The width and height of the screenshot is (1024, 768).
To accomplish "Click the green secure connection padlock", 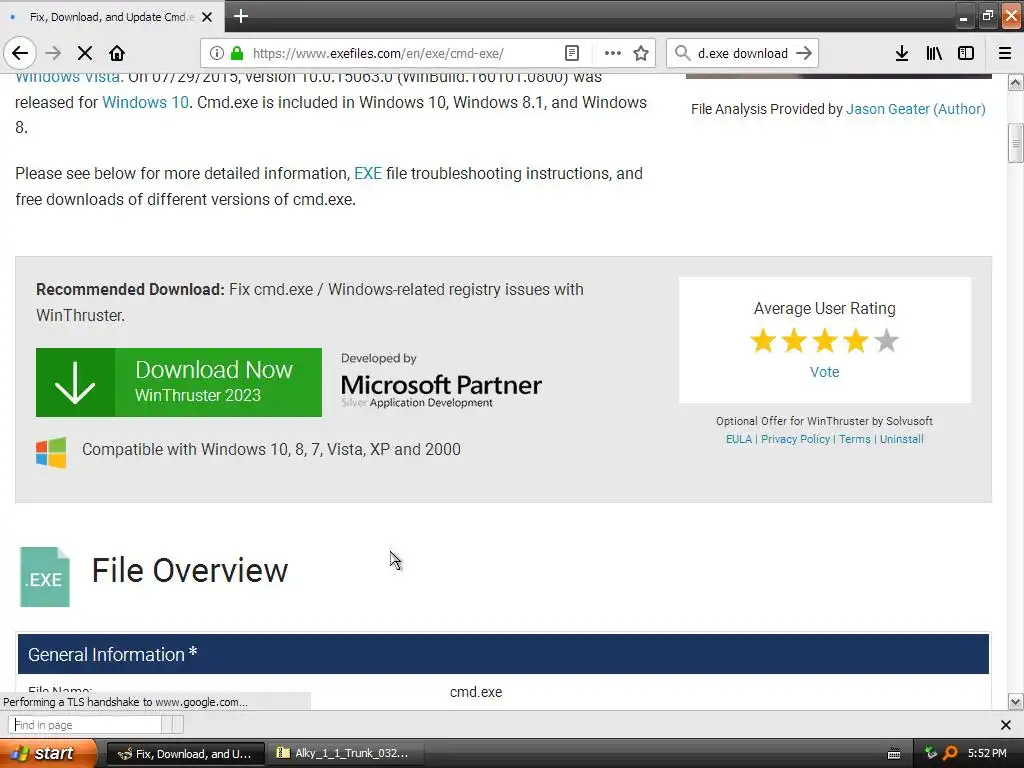I will (237, 53).
